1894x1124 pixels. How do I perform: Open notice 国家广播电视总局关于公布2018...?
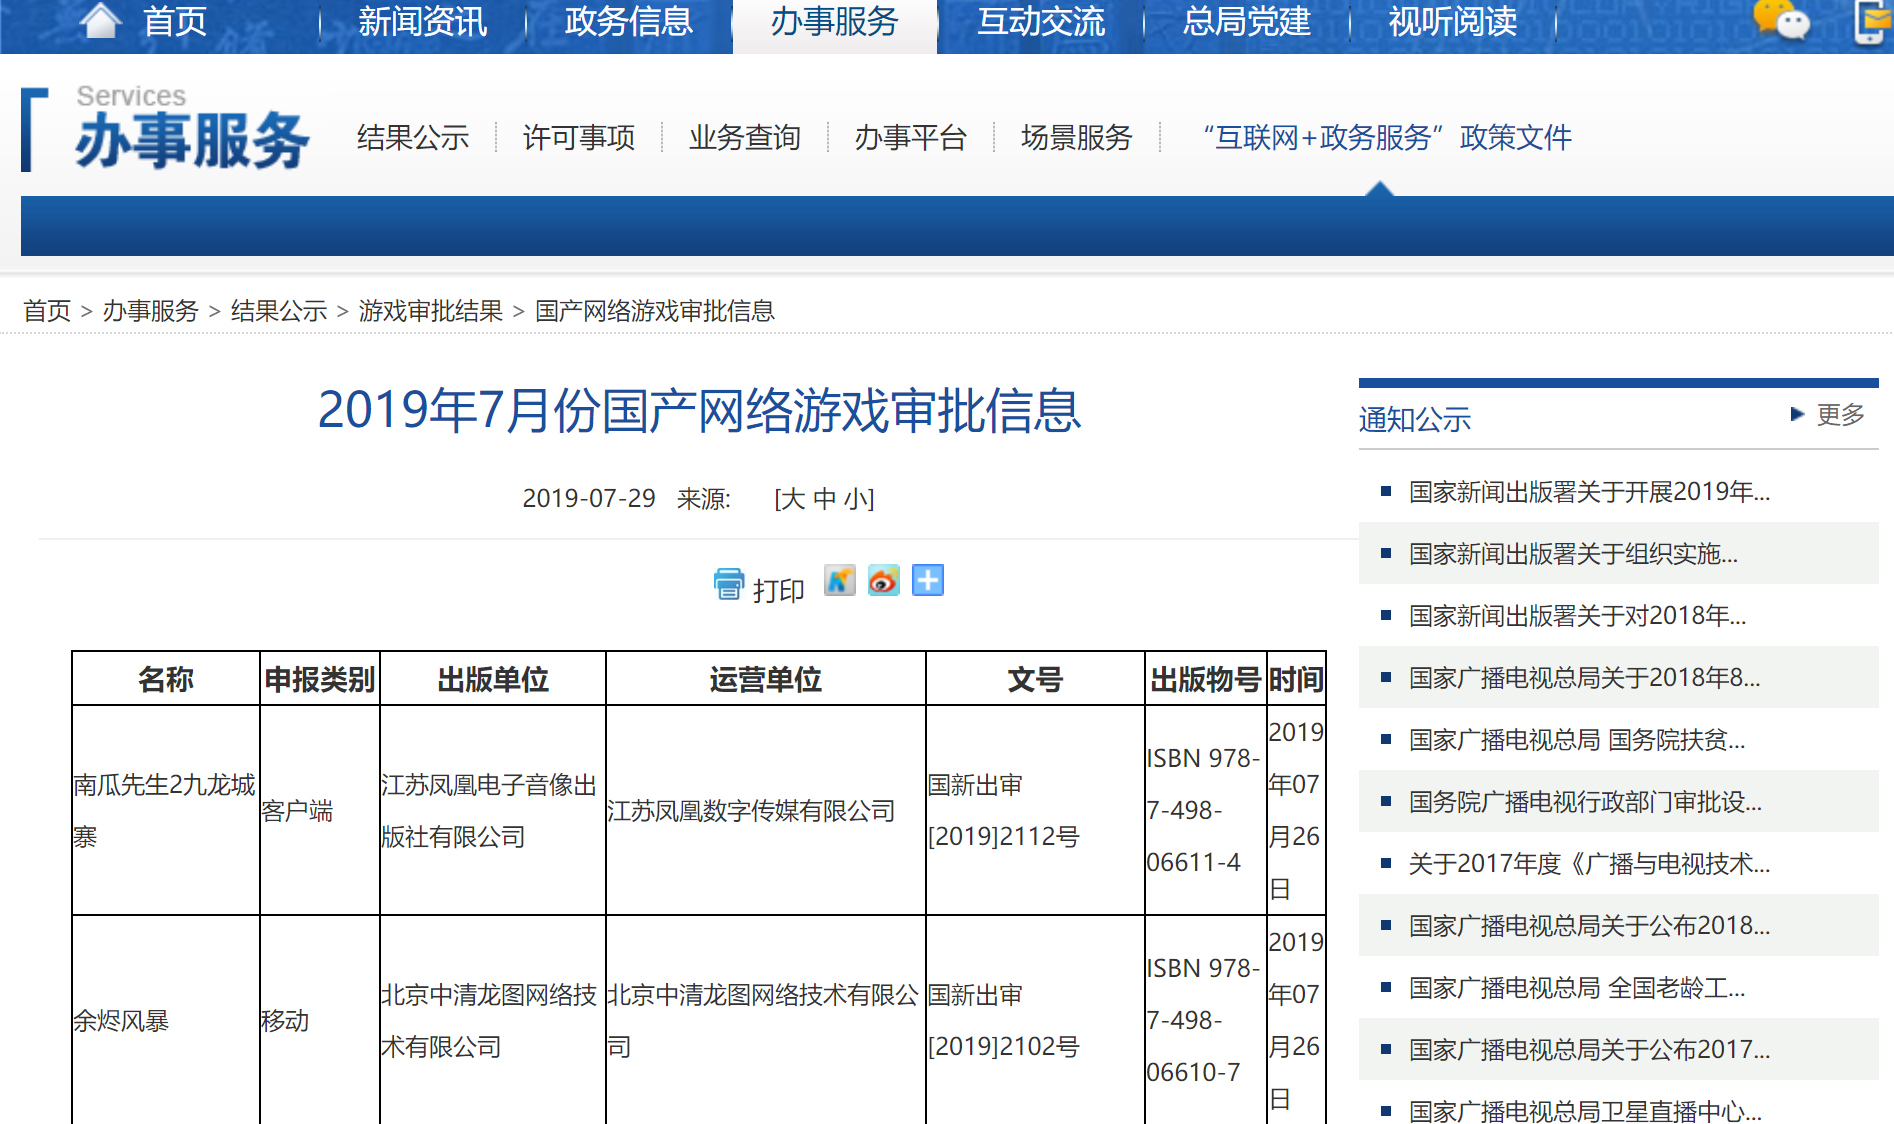tap(1589, 925)
